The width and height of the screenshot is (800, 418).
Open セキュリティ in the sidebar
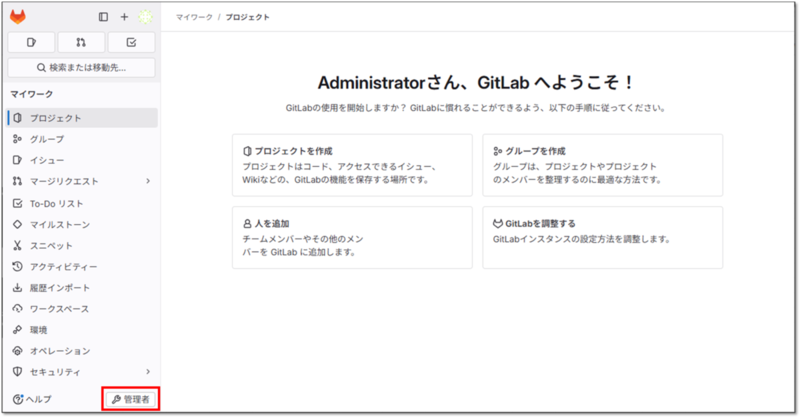[x=83, y=372]
